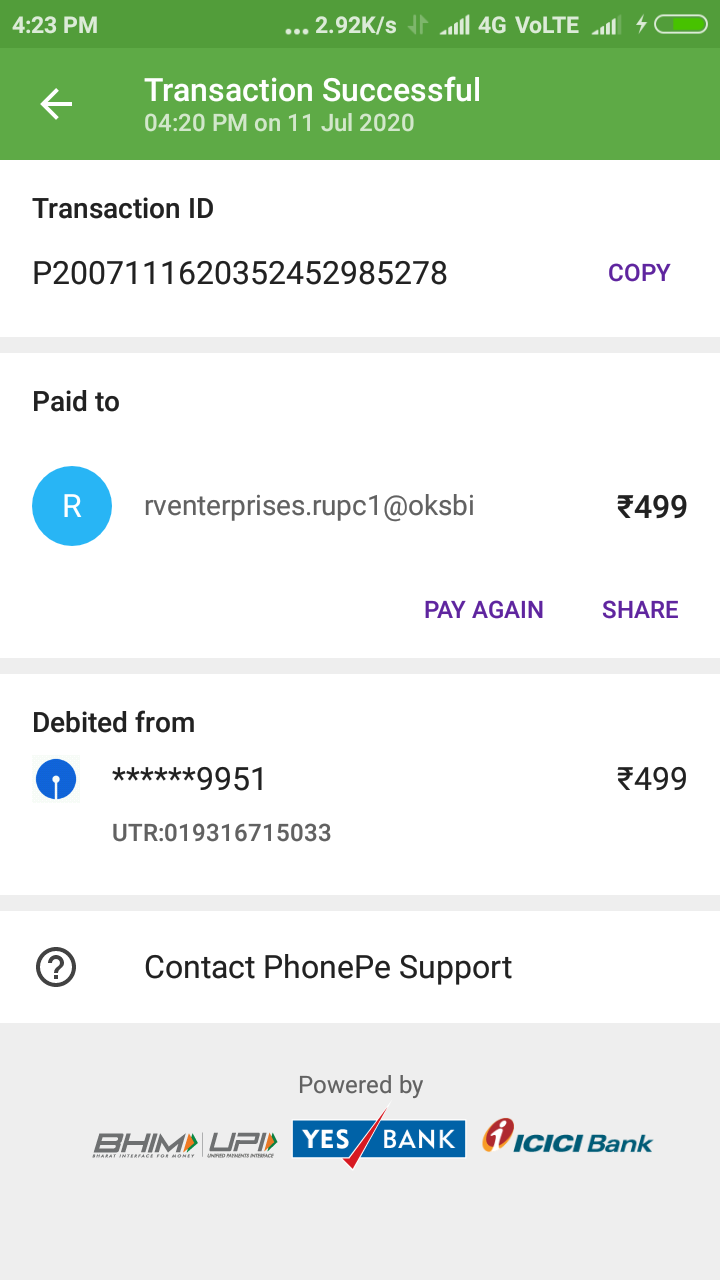
Task: Click the blue R recipient avatar
Action: [72, 506]
